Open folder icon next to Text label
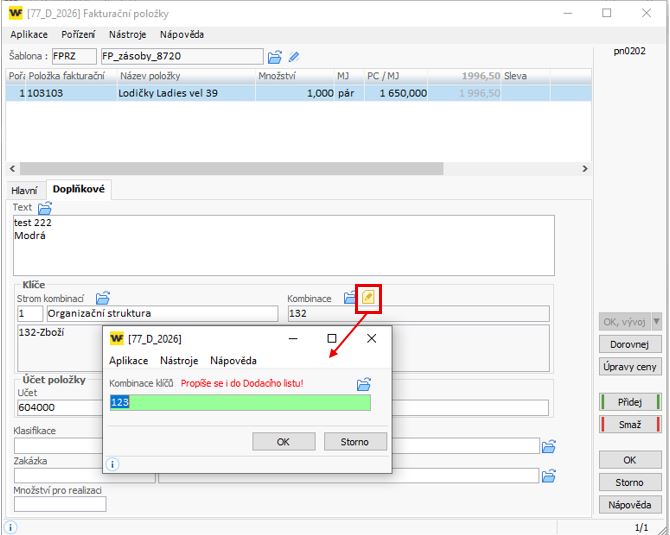 (45, 208)
